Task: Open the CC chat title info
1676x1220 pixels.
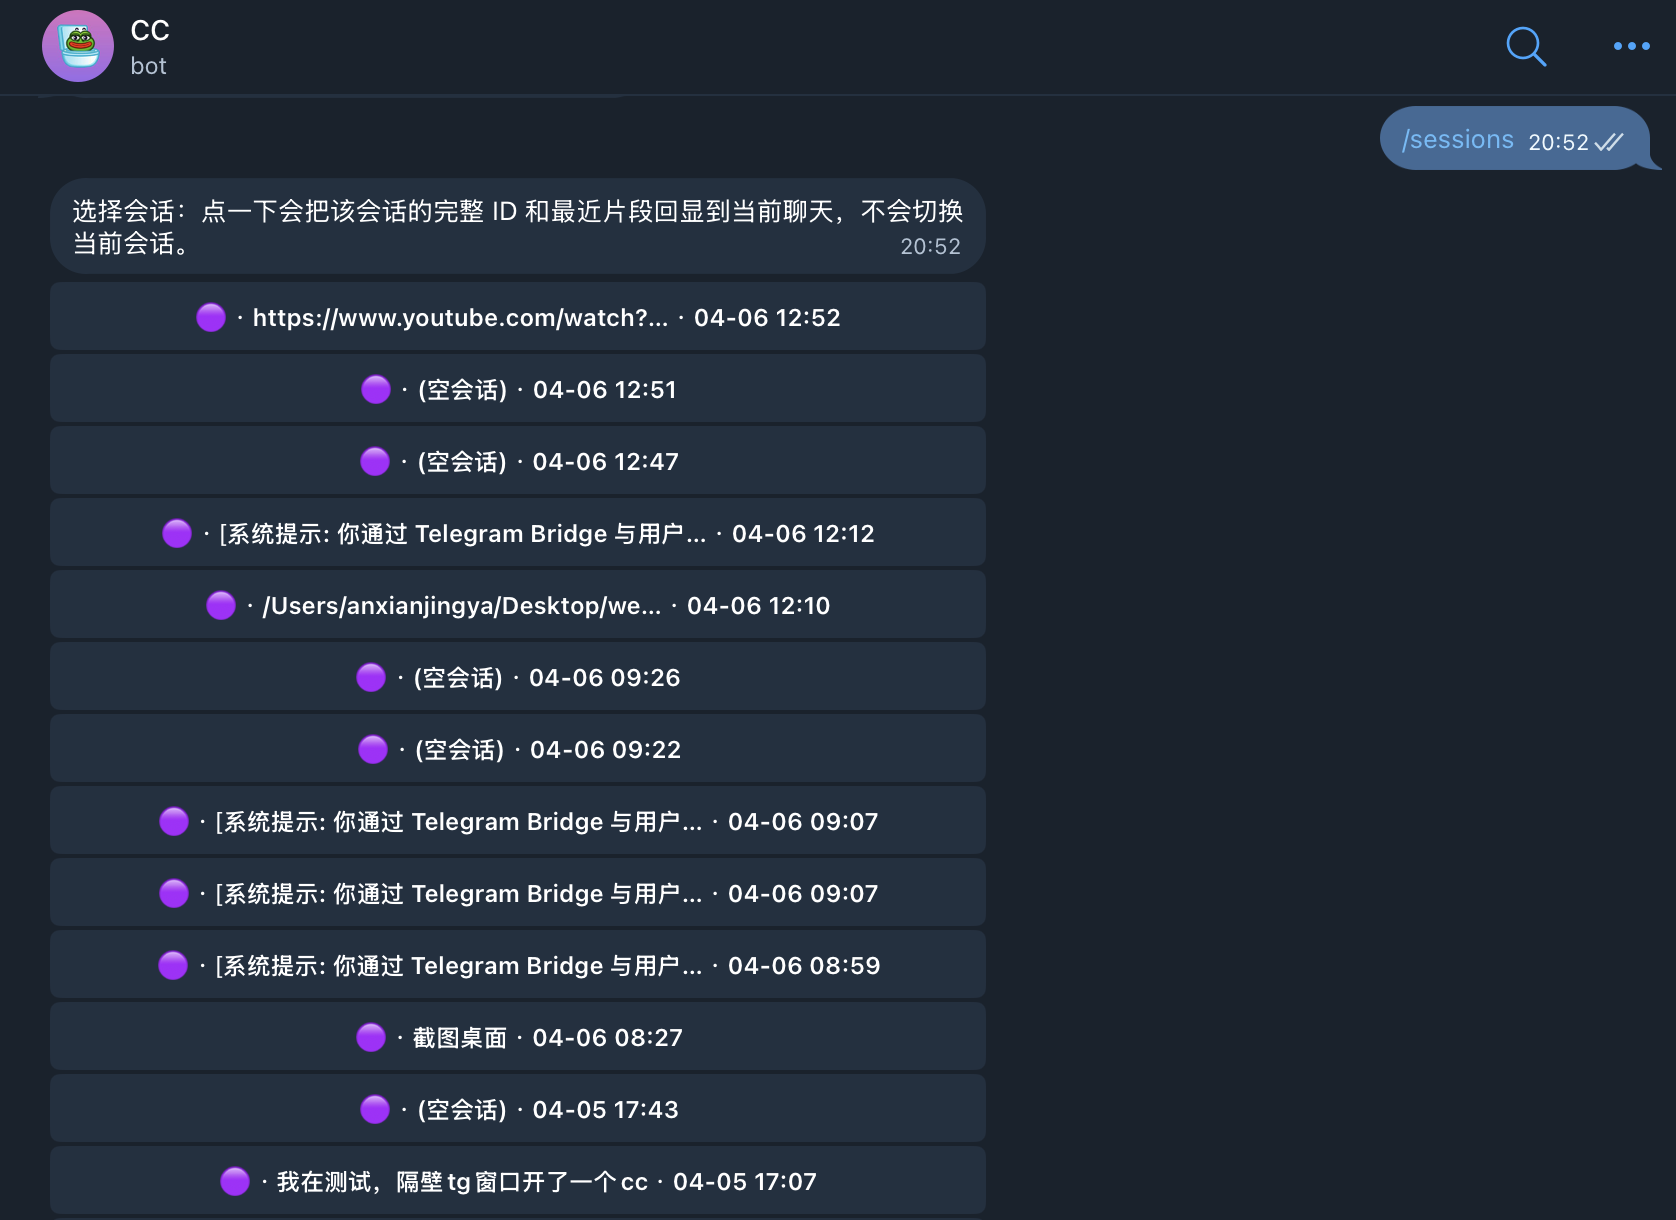Action: click(150, 31)
